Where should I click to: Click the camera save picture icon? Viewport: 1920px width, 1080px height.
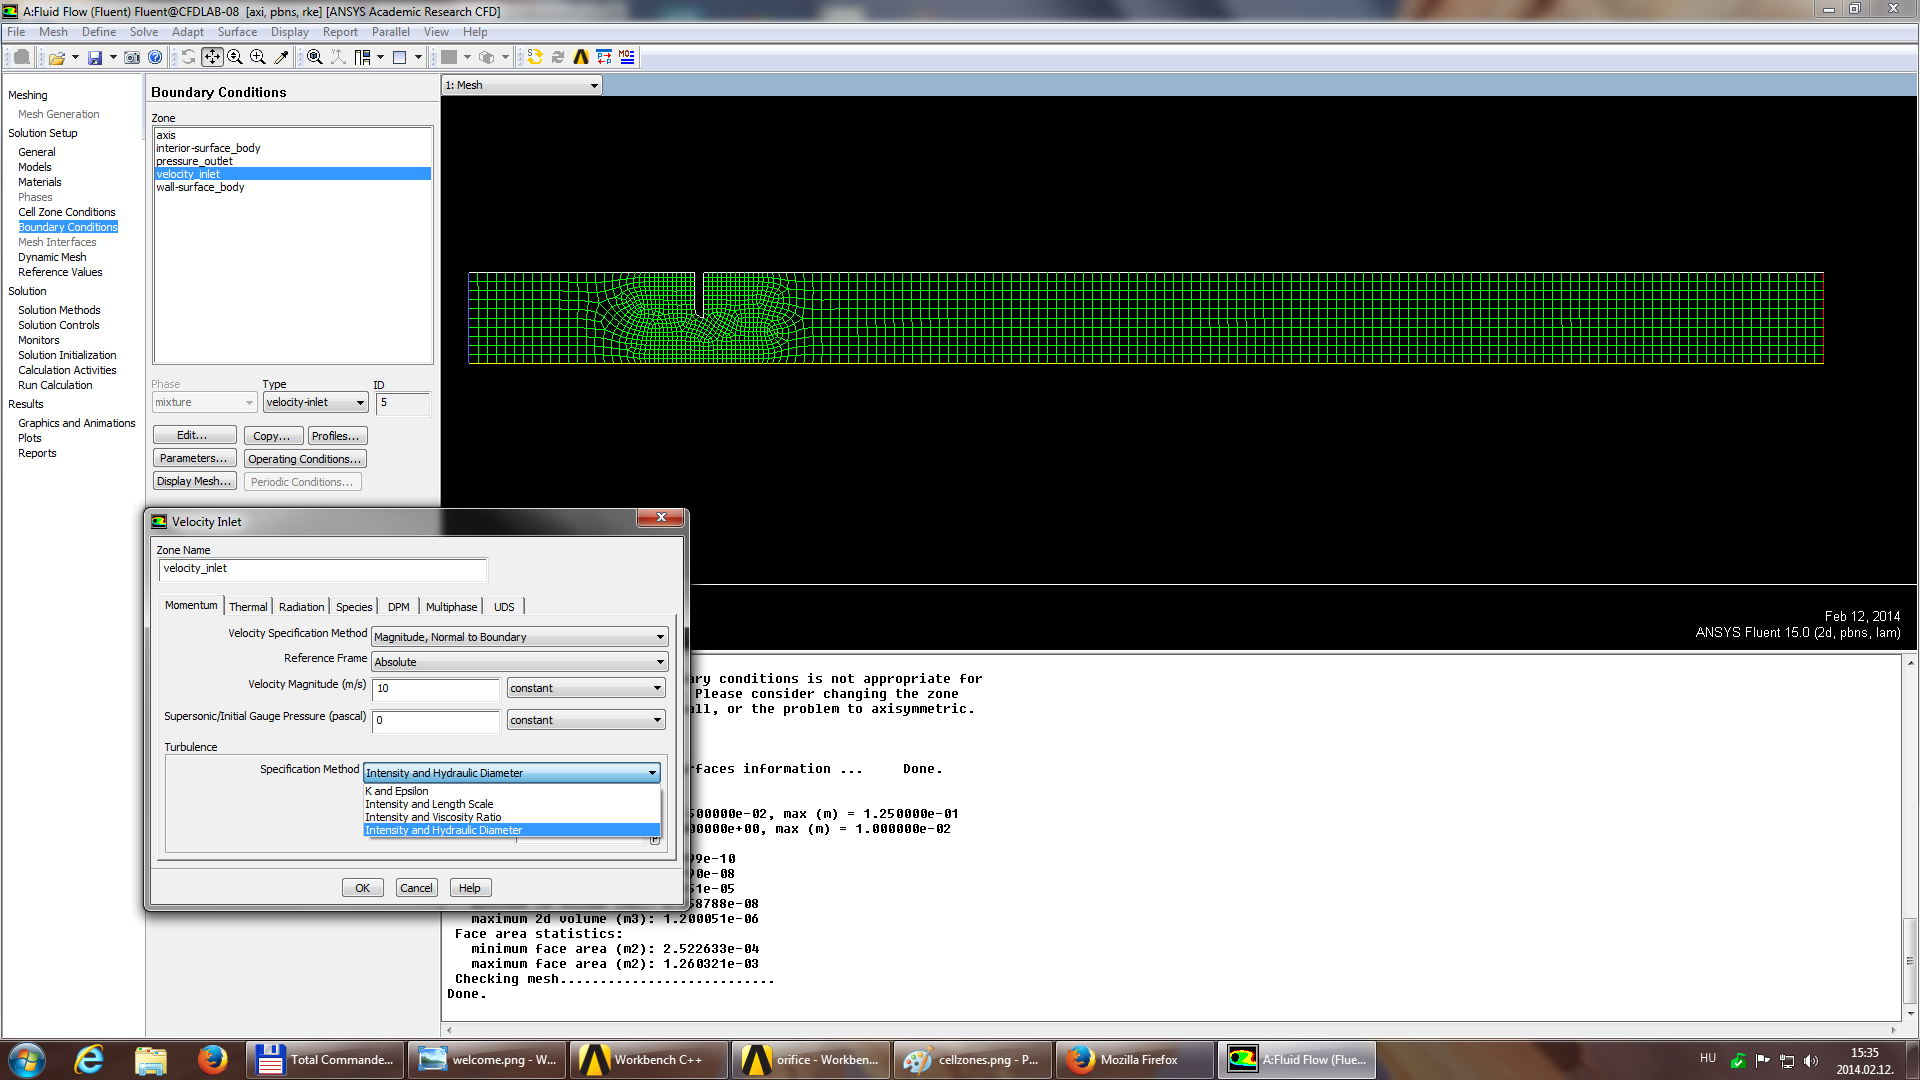point(132,58)
